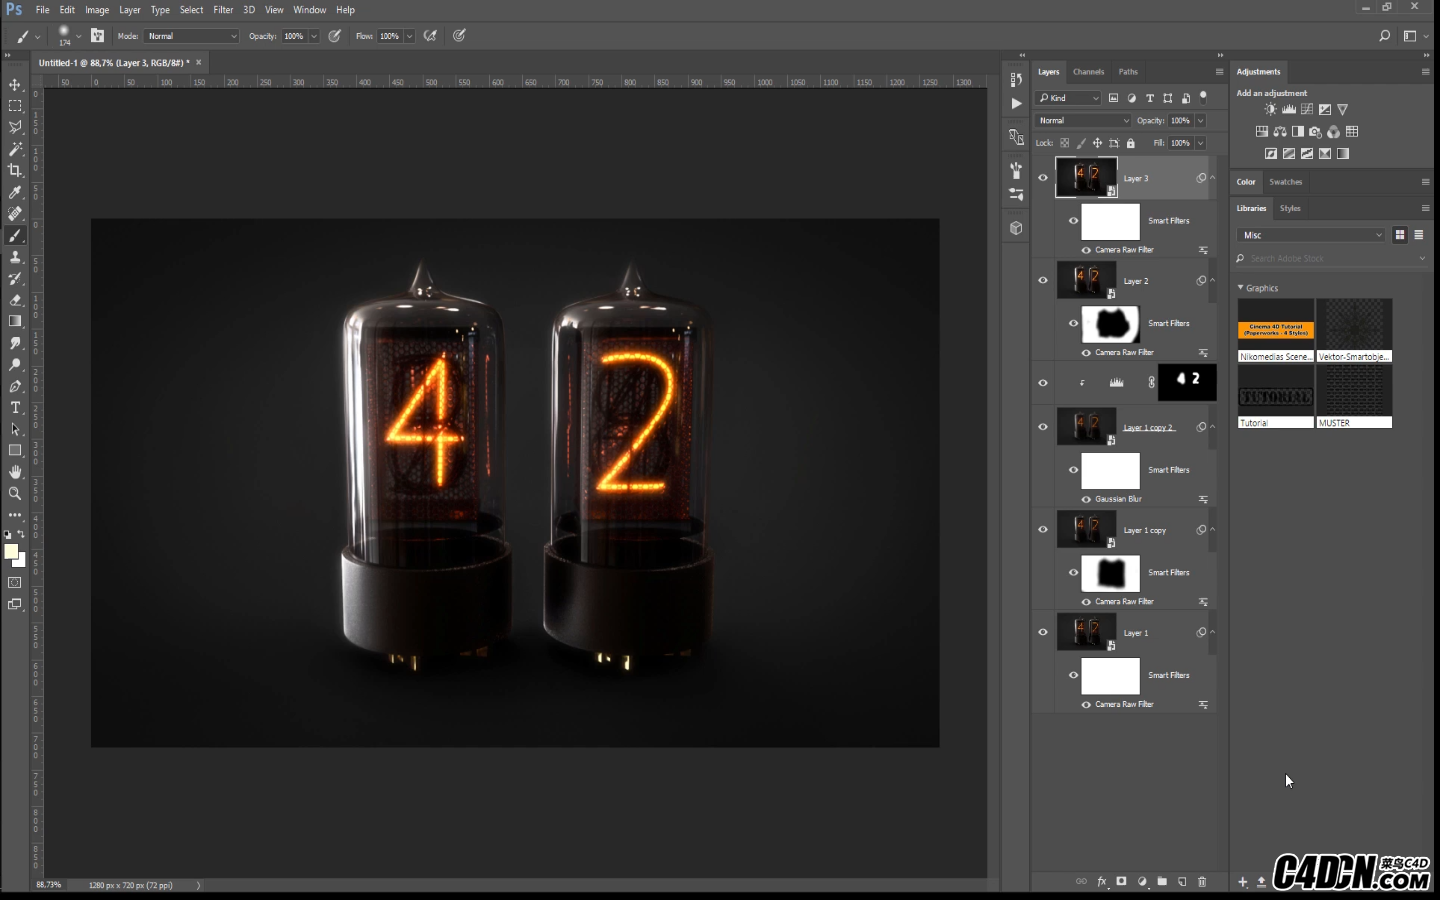The image size is (1440, 900).
Task: Click the foreground color swatch
Action: pos(11,552)
